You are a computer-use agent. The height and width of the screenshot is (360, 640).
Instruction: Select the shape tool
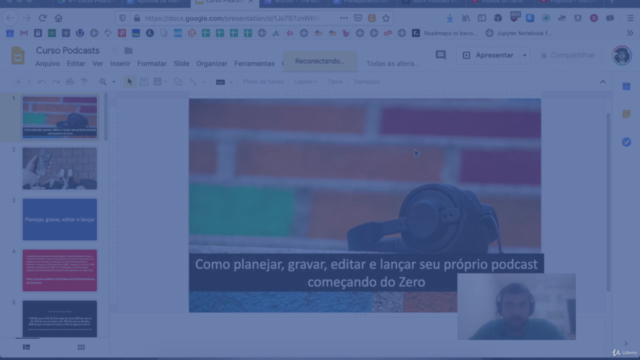[178, 82]
